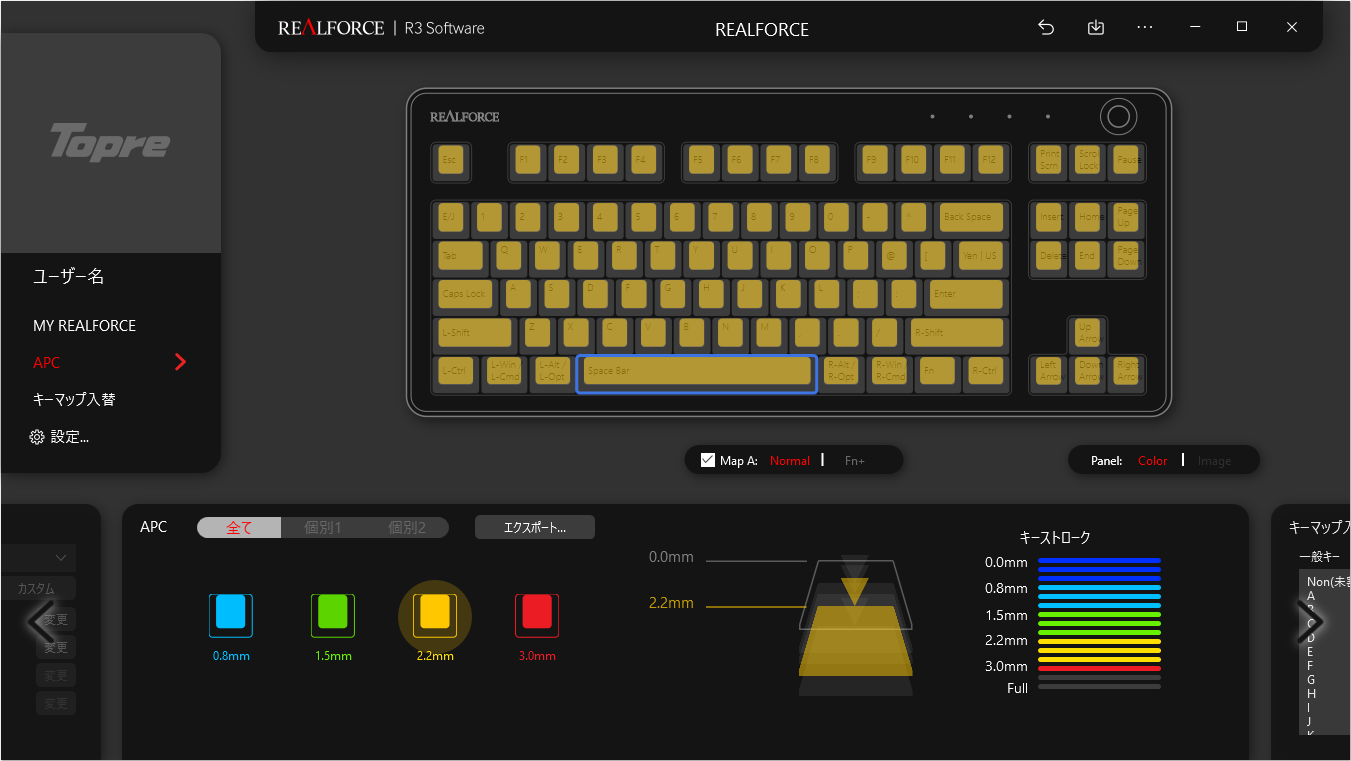The height and width of the screenshot is (761, 1351).
Task: Toggle the Map A checkbox
Action: pos(708,460)
